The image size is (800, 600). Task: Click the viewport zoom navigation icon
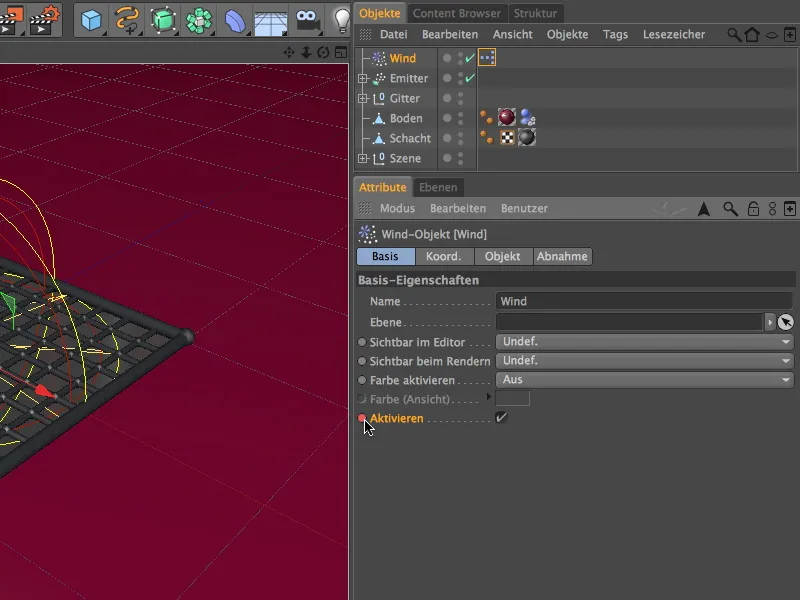pyautogui.click(x=306, y=52)
